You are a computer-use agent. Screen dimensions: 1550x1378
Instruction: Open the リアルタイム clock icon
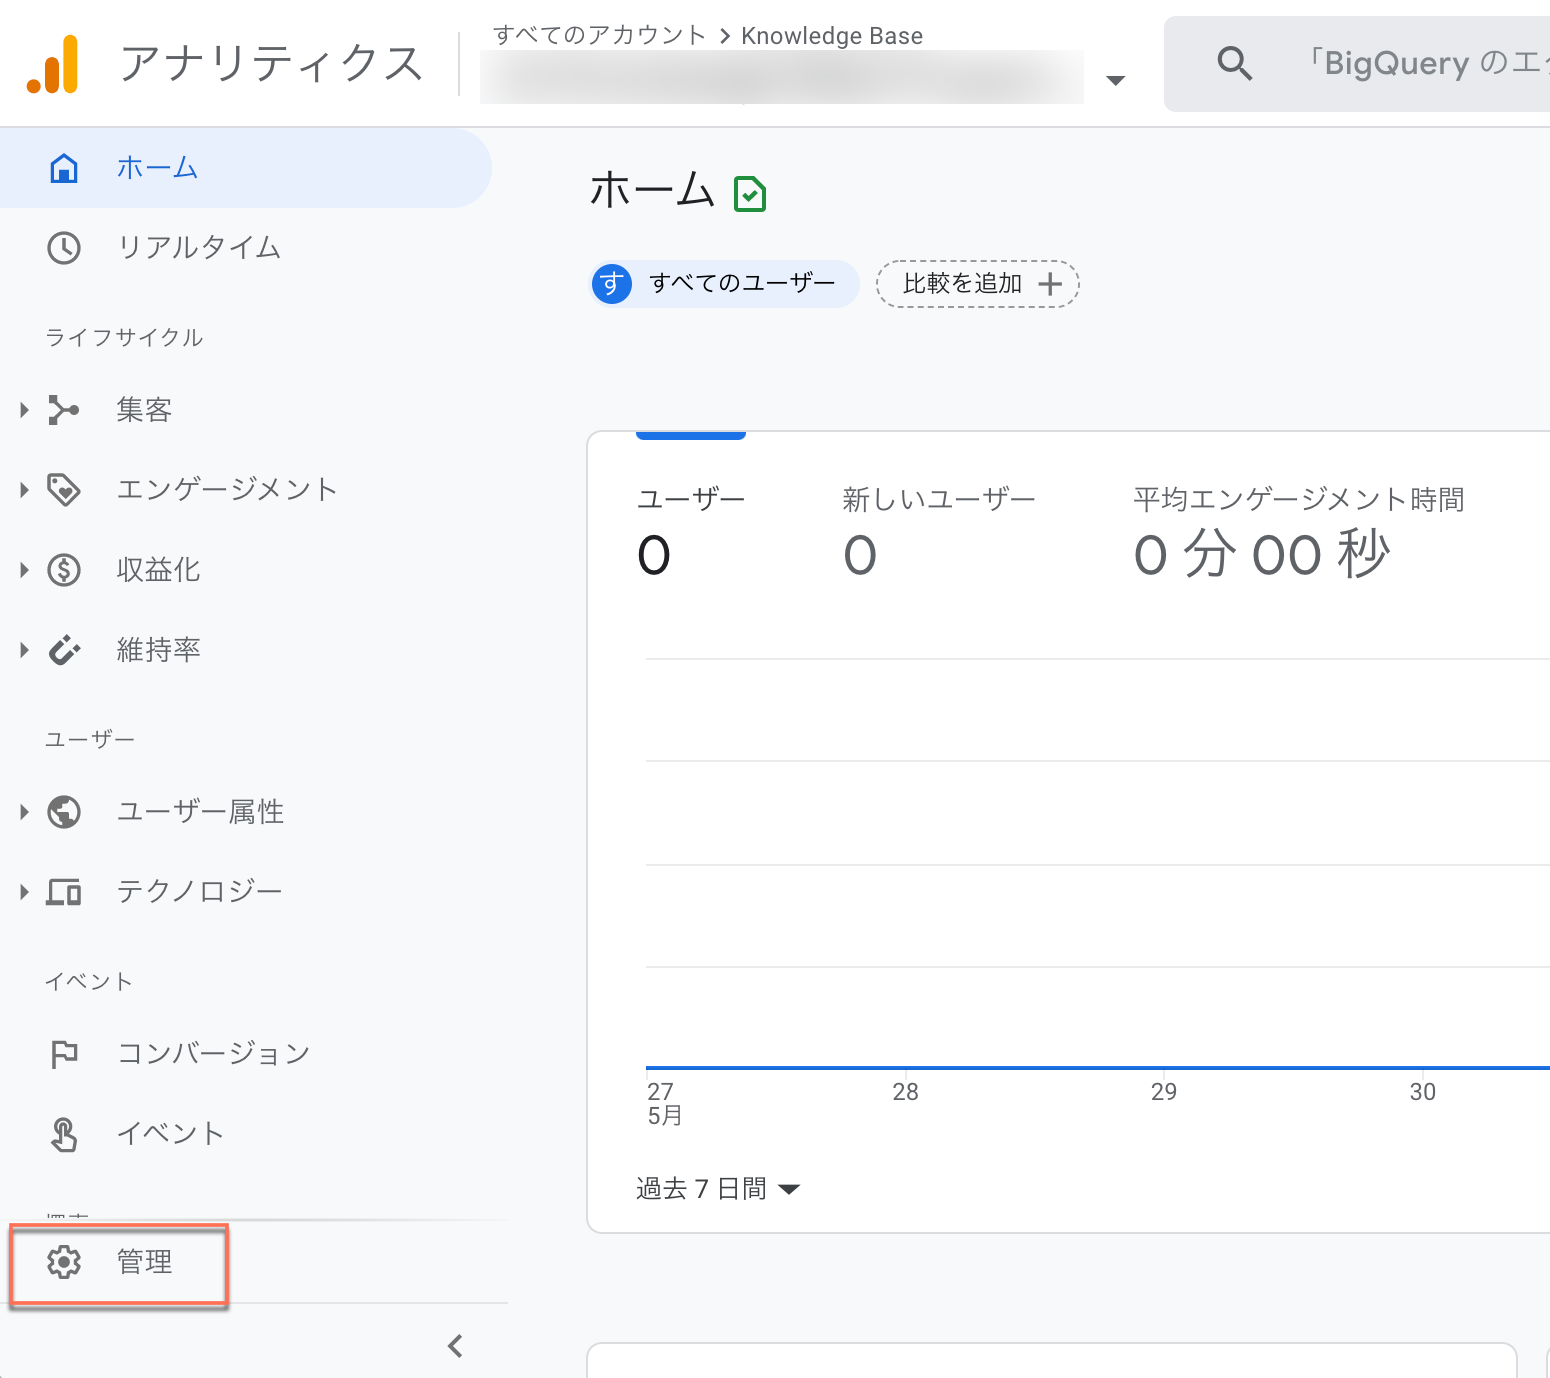64,248
